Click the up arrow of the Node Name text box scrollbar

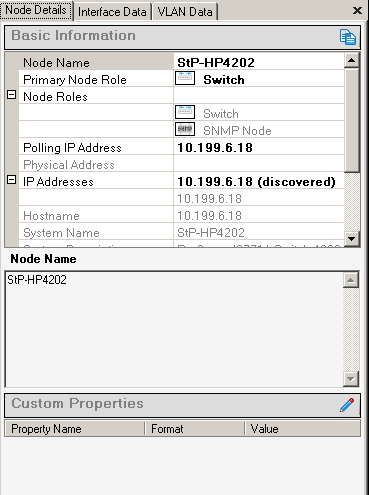351,280
